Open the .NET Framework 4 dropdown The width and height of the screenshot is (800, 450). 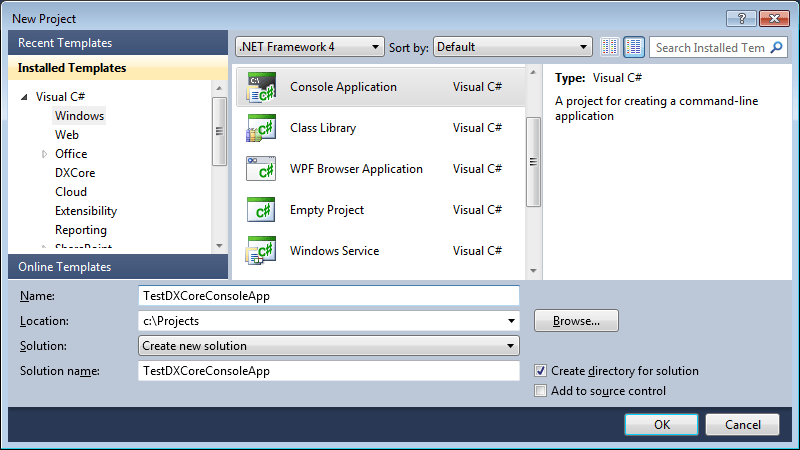coord(310,47)
